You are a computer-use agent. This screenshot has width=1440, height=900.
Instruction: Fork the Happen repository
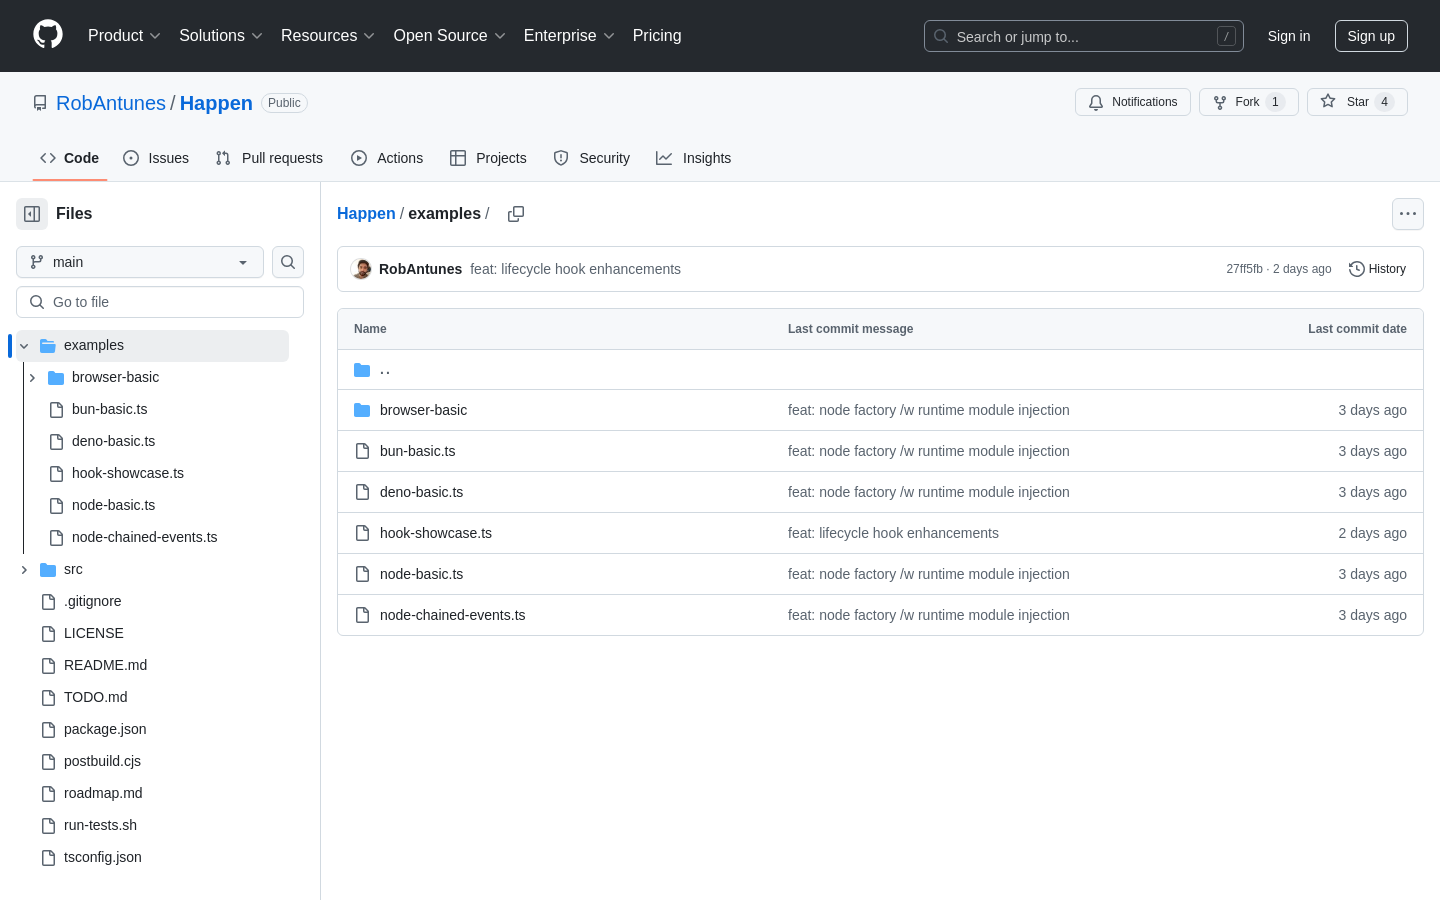click(1248, 102)
